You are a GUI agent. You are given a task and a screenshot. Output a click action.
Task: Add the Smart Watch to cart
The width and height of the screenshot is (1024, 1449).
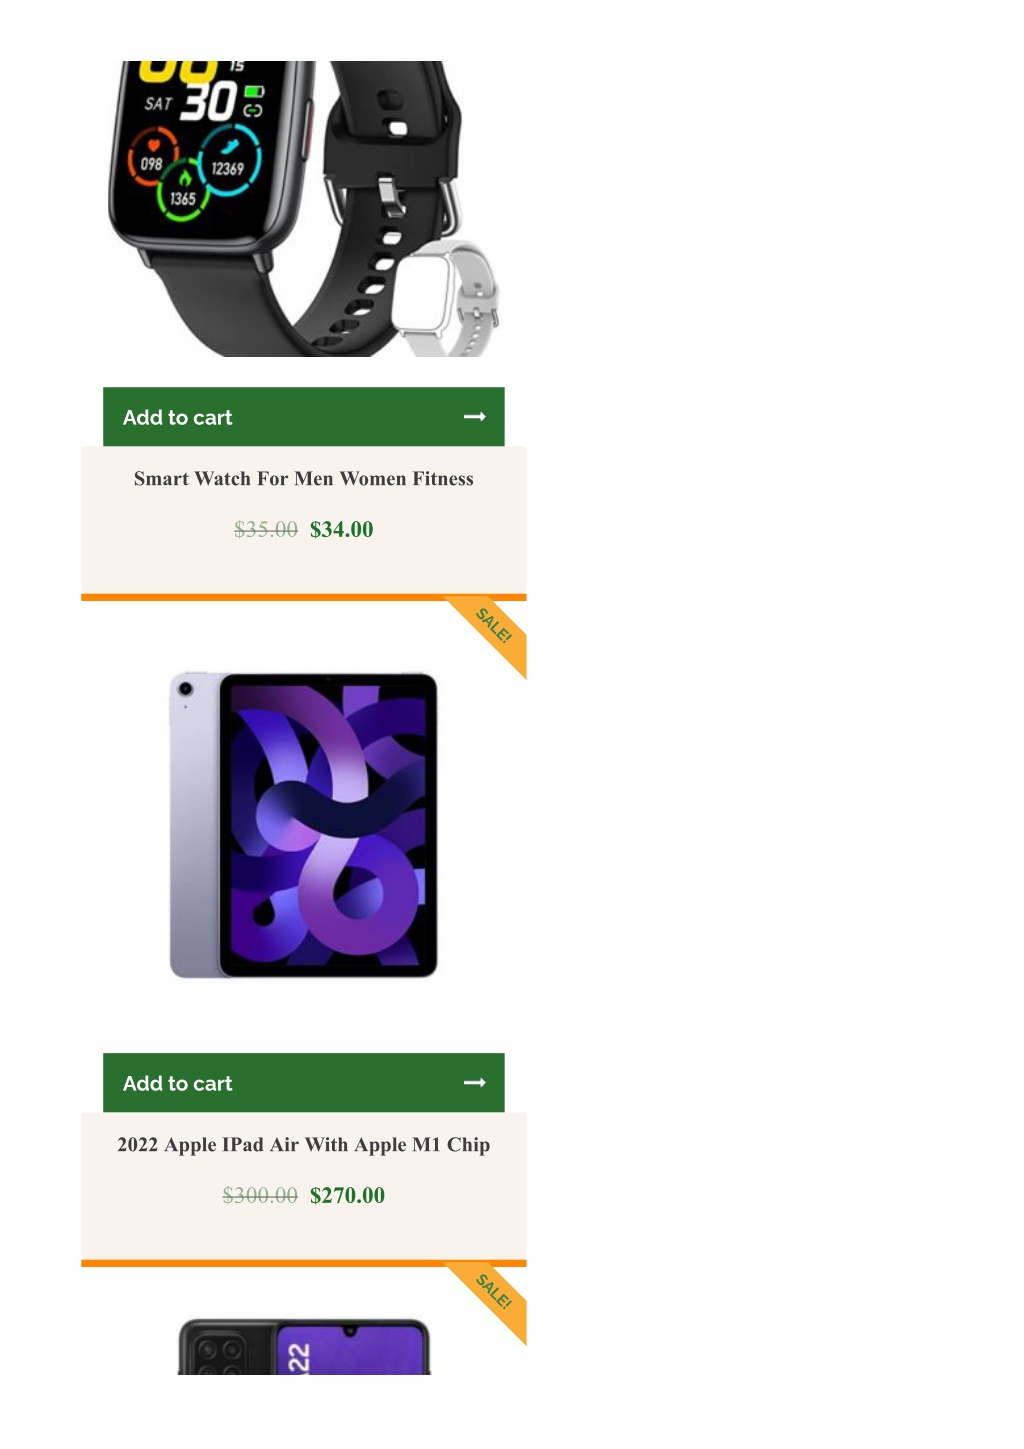click(304, 417)
